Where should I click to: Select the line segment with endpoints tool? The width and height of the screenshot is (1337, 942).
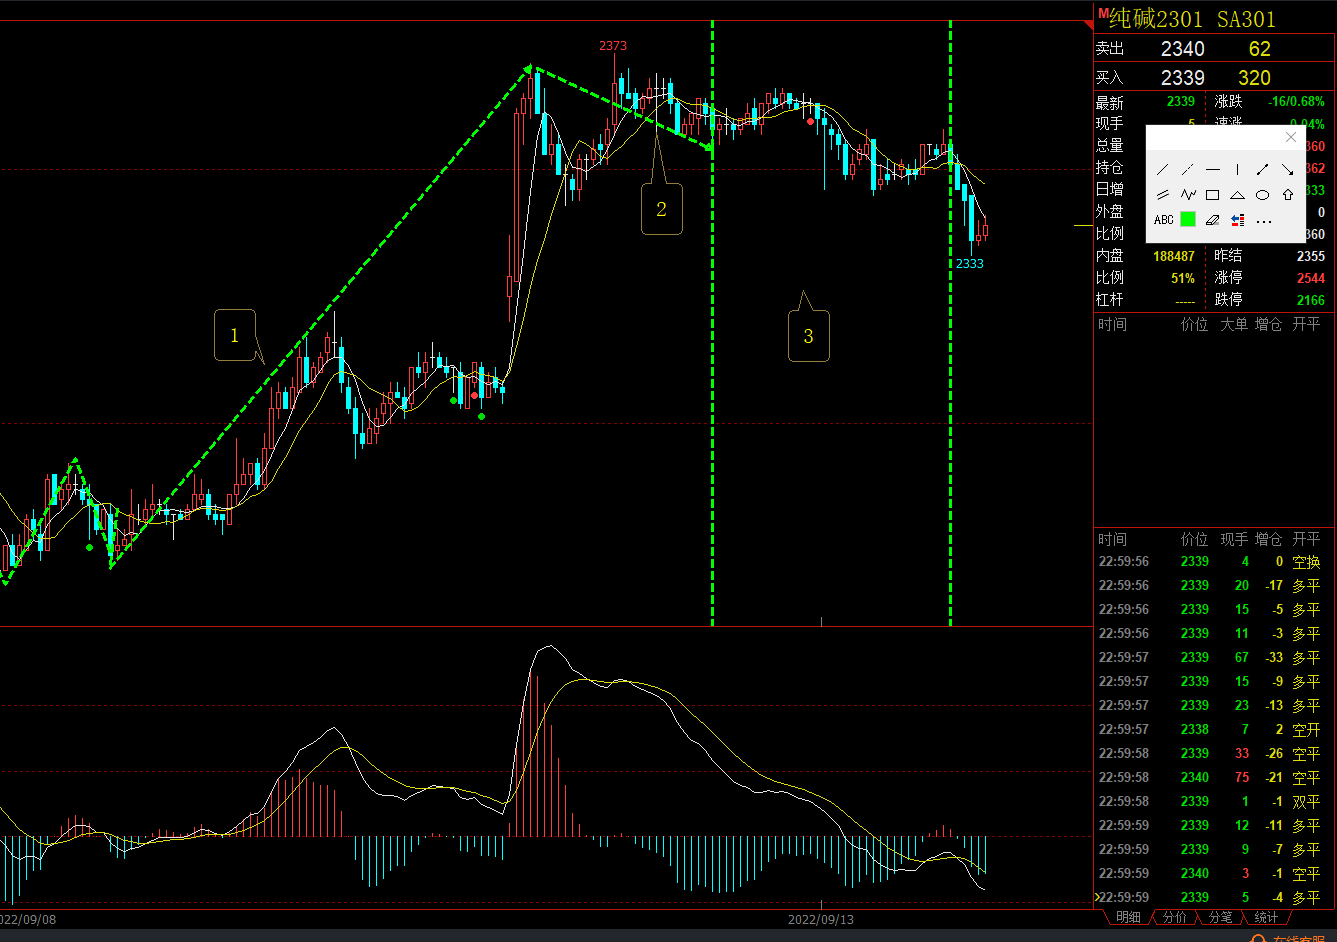[x=1262, y=170]
